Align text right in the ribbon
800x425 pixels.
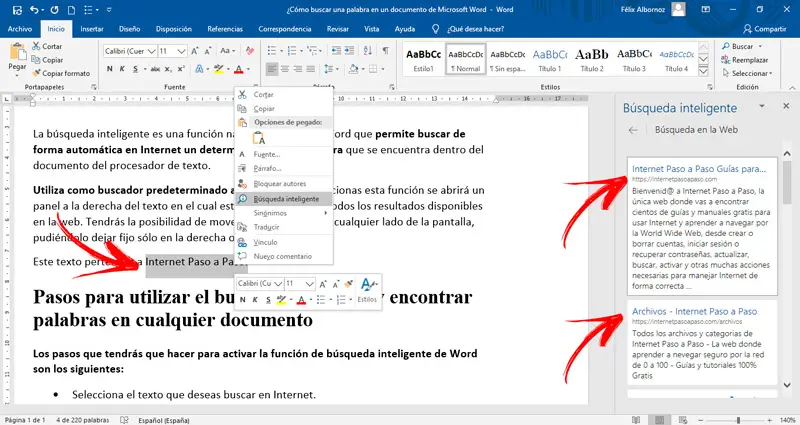(x=297, y=69)
